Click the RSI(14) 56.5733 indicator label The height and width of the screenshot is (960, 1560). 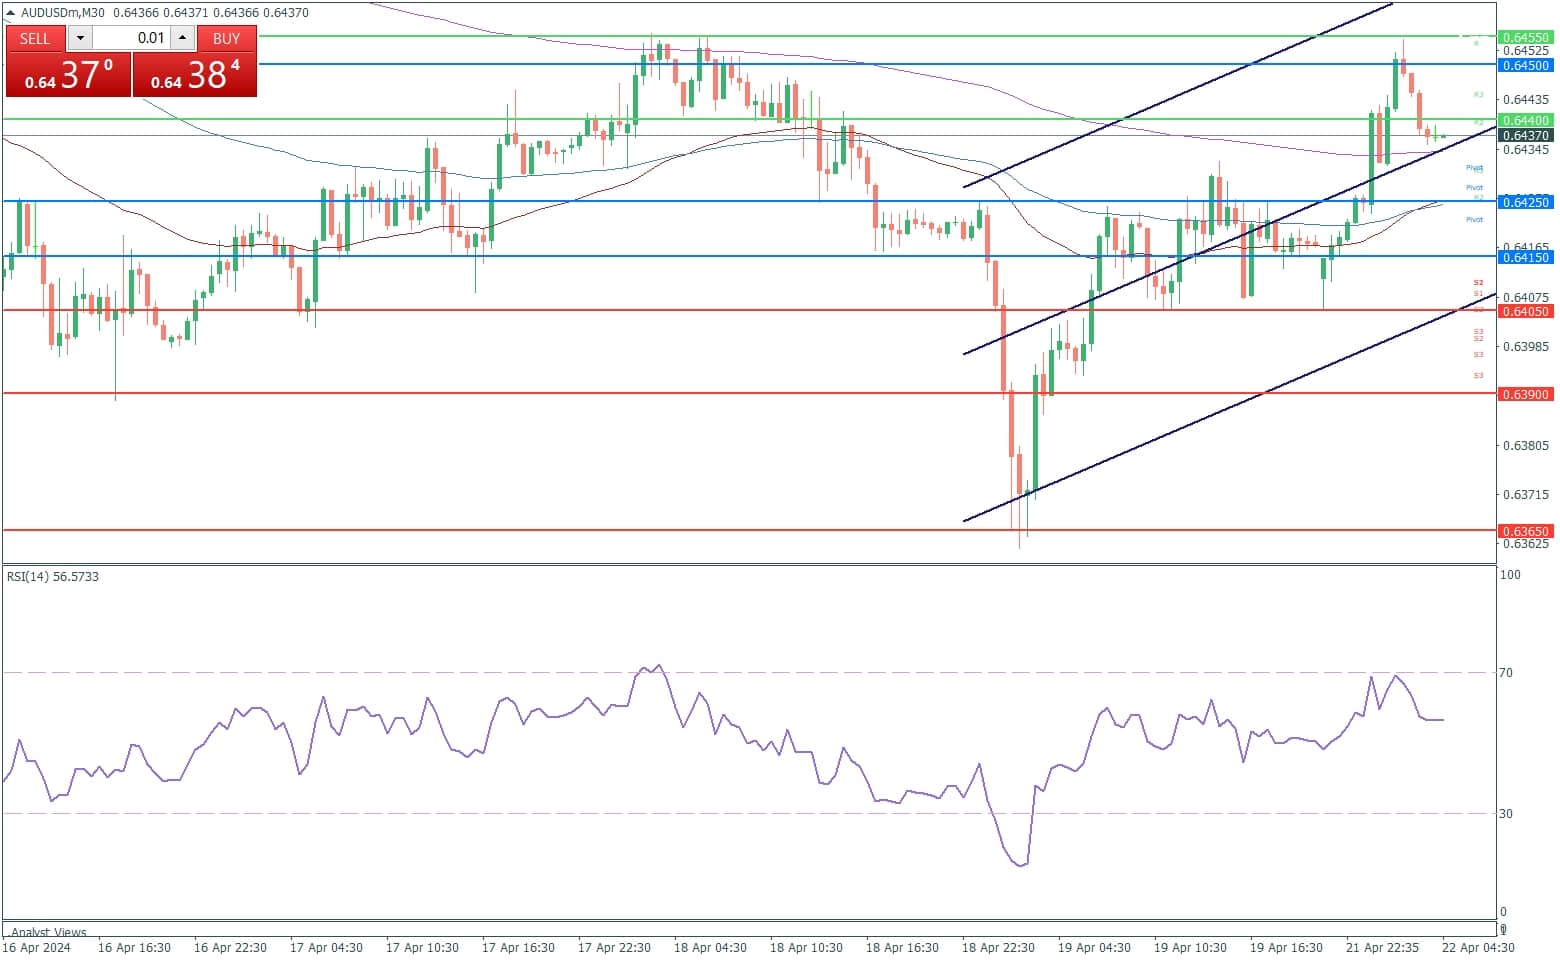[53, 577]
